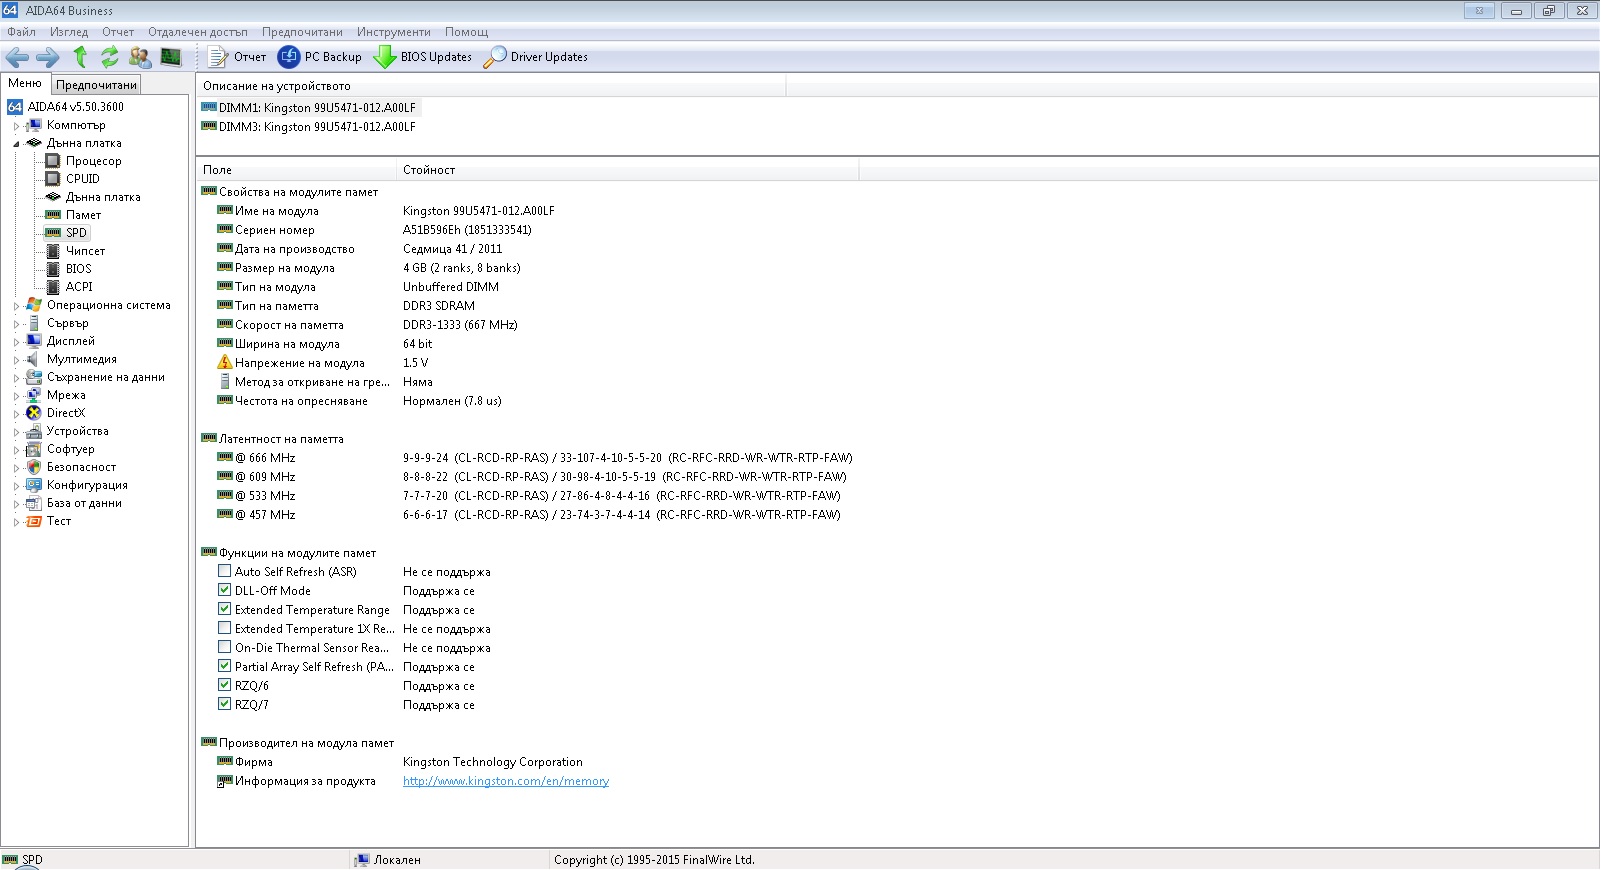Screen dimensions: 1601x870
Task: Expand the Компютър tree node
Action: [x=16, y=126]
